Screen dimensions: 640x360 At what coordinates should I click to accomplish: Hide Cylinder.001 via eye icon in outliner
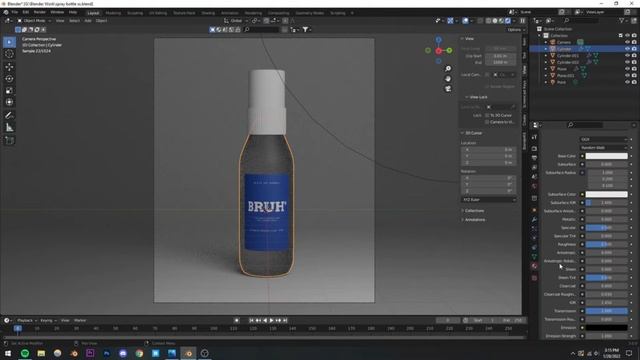point(627,56)
